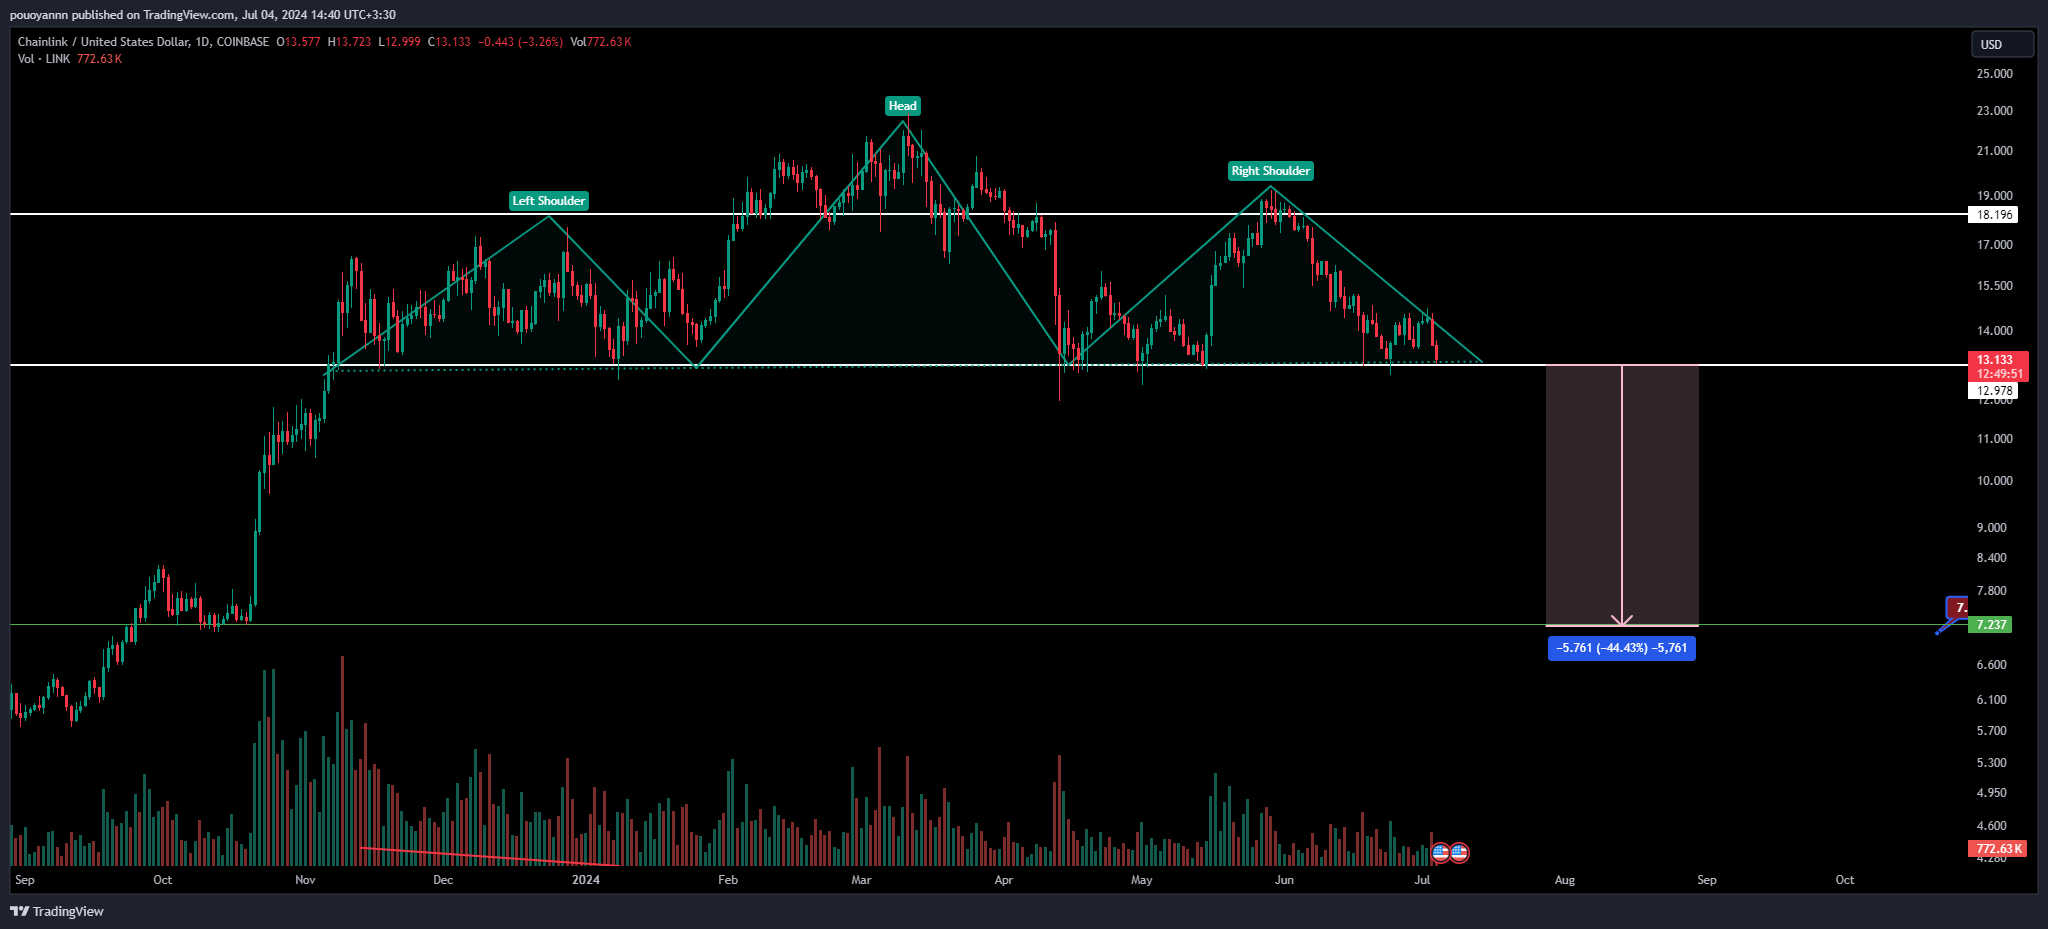The width and height of the screenshot is (2048, 929).
Task: Click the '6.100' price axis label
Action: click(1991, 700)
